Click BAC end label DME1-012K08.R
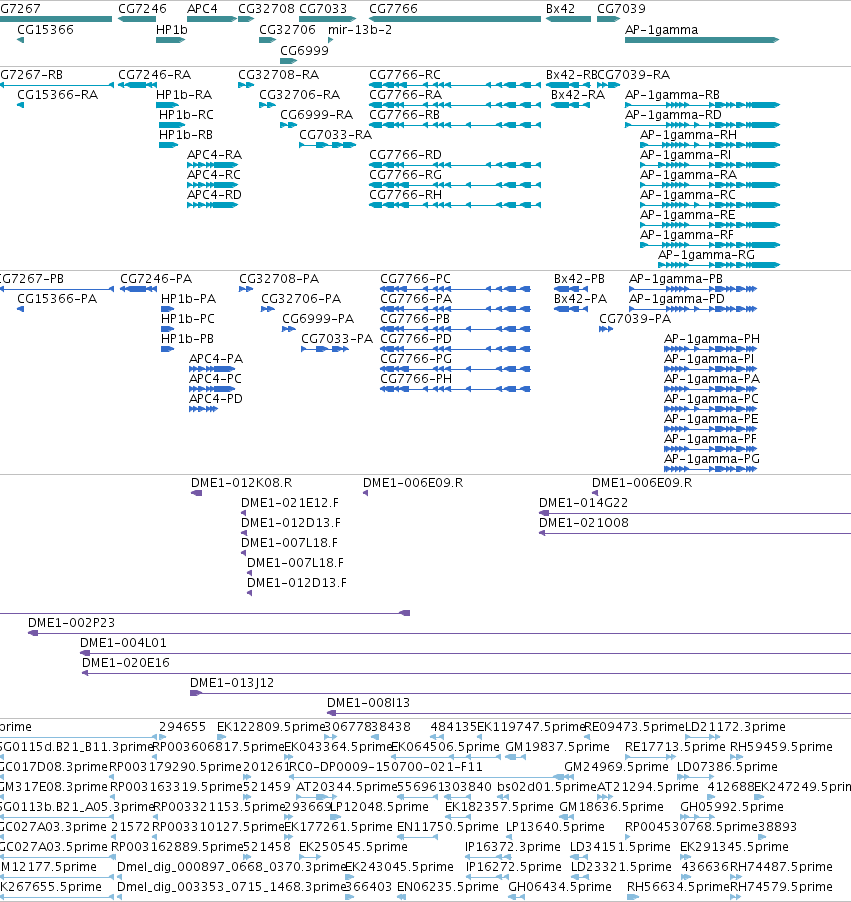851x902 pixels. (x=242, y=483)
